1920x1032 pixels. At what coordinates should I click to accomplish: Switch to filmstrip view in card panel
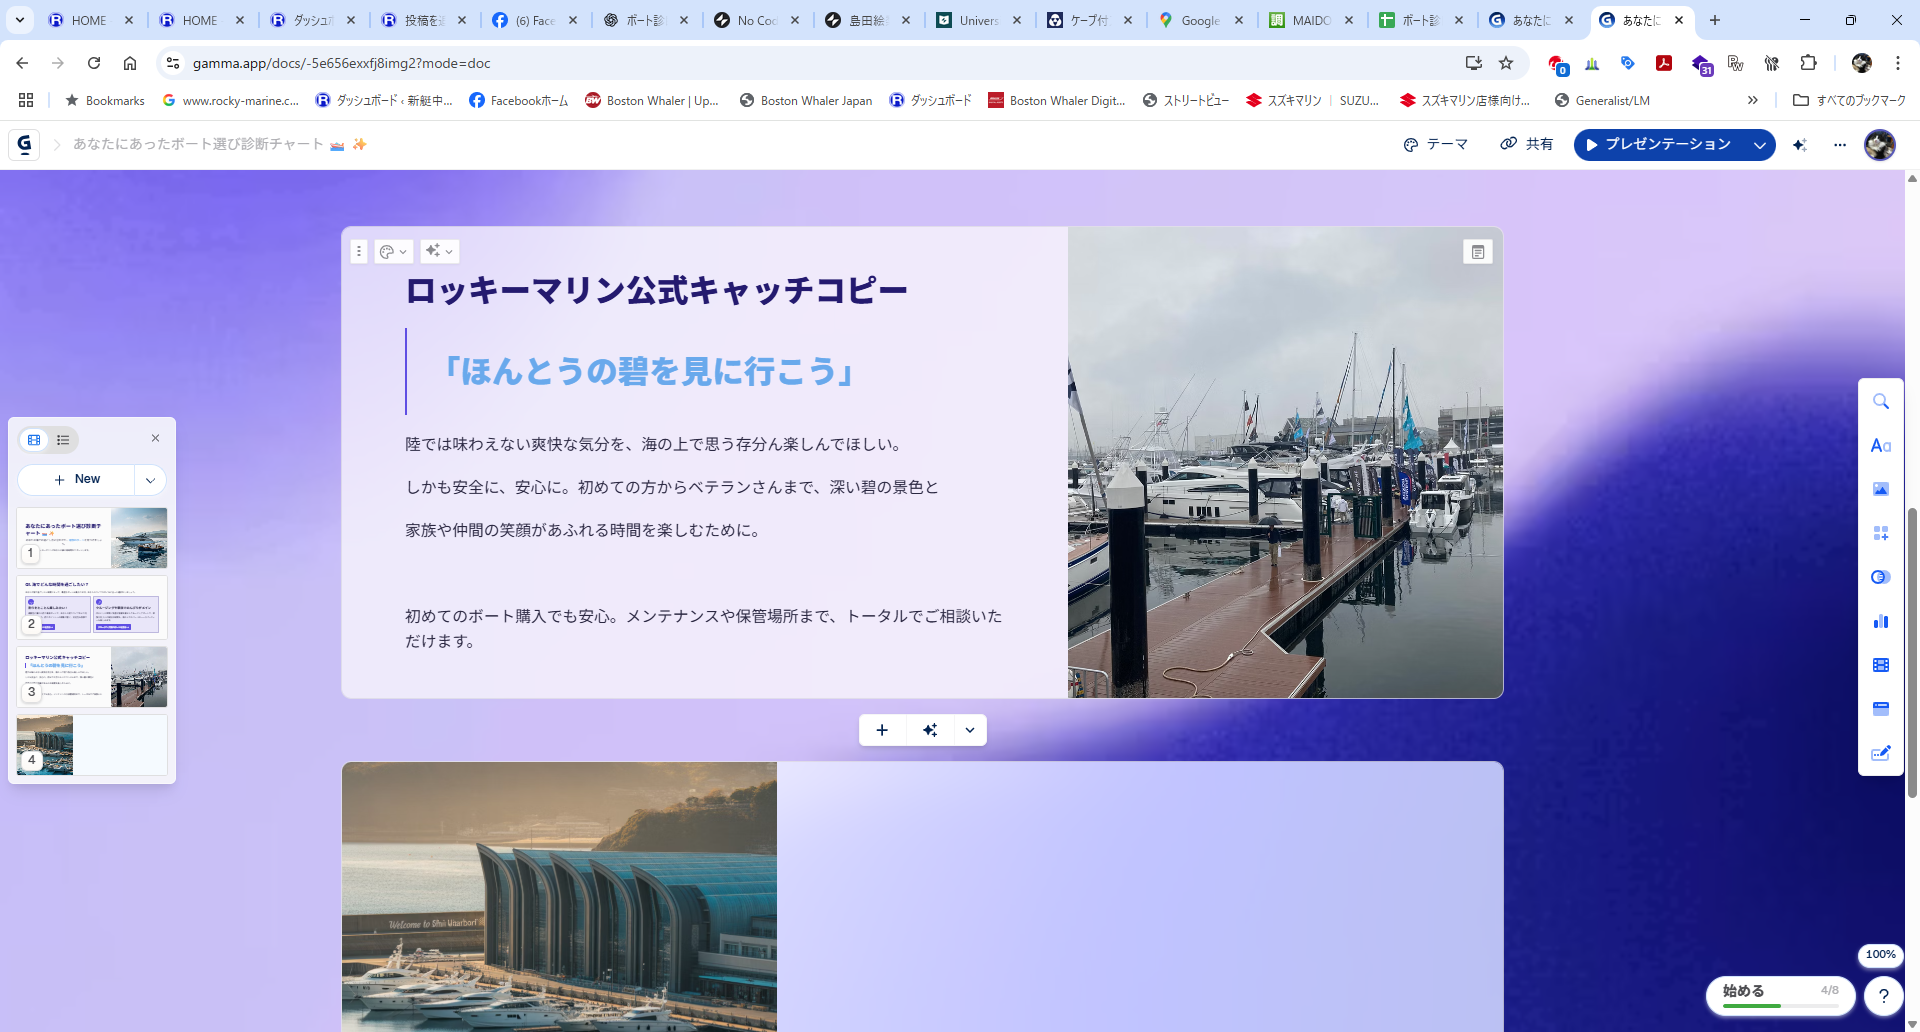pos(34,440)
